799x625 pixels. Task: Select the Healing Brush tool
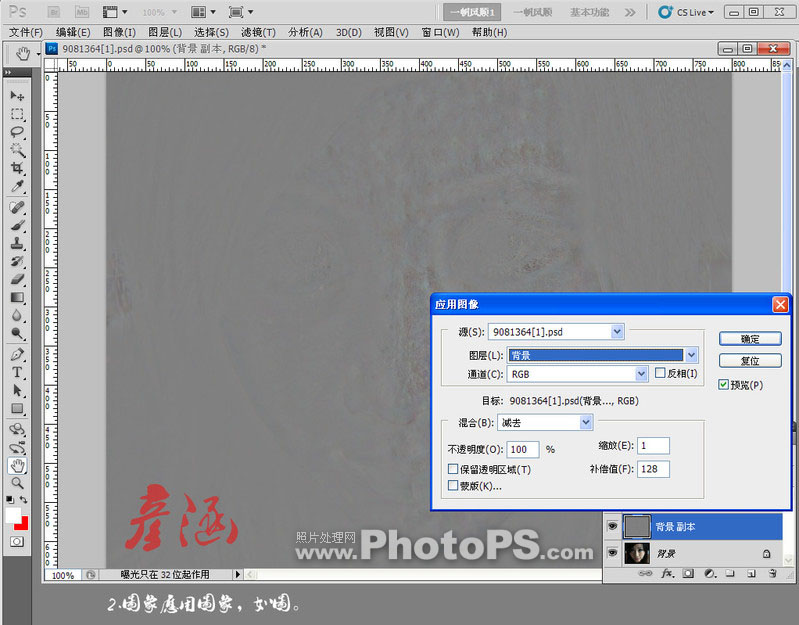(17, 207)
